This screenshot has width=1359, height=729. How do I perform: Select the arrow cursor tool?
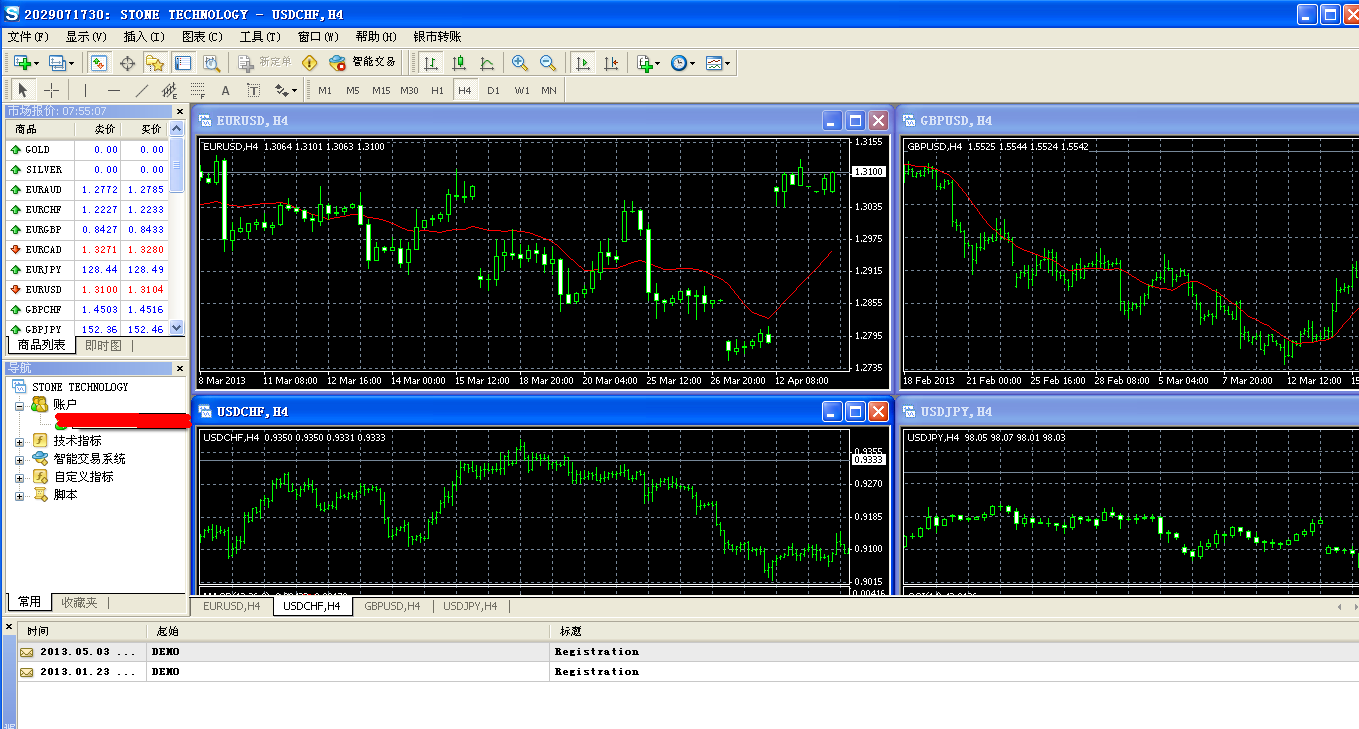pyautogui.click(x=23, y=90)
